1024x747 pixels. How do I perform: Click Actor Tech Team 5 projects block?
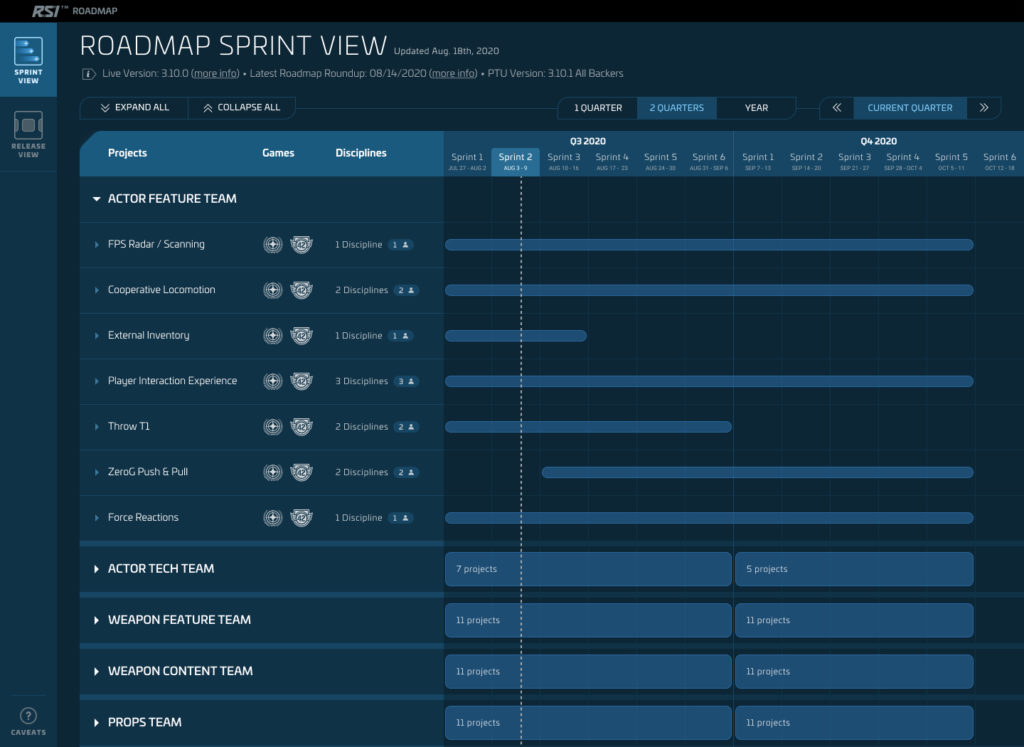(854, 569)
